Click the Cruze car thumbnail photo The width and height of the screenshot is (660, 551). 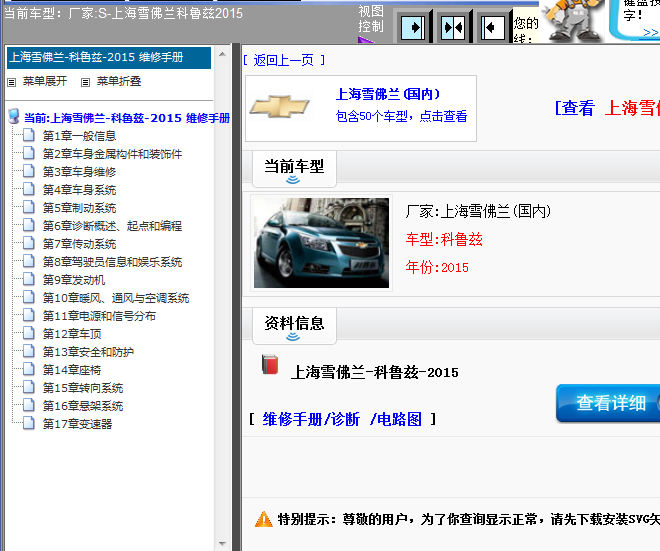(x=321, y=243)
